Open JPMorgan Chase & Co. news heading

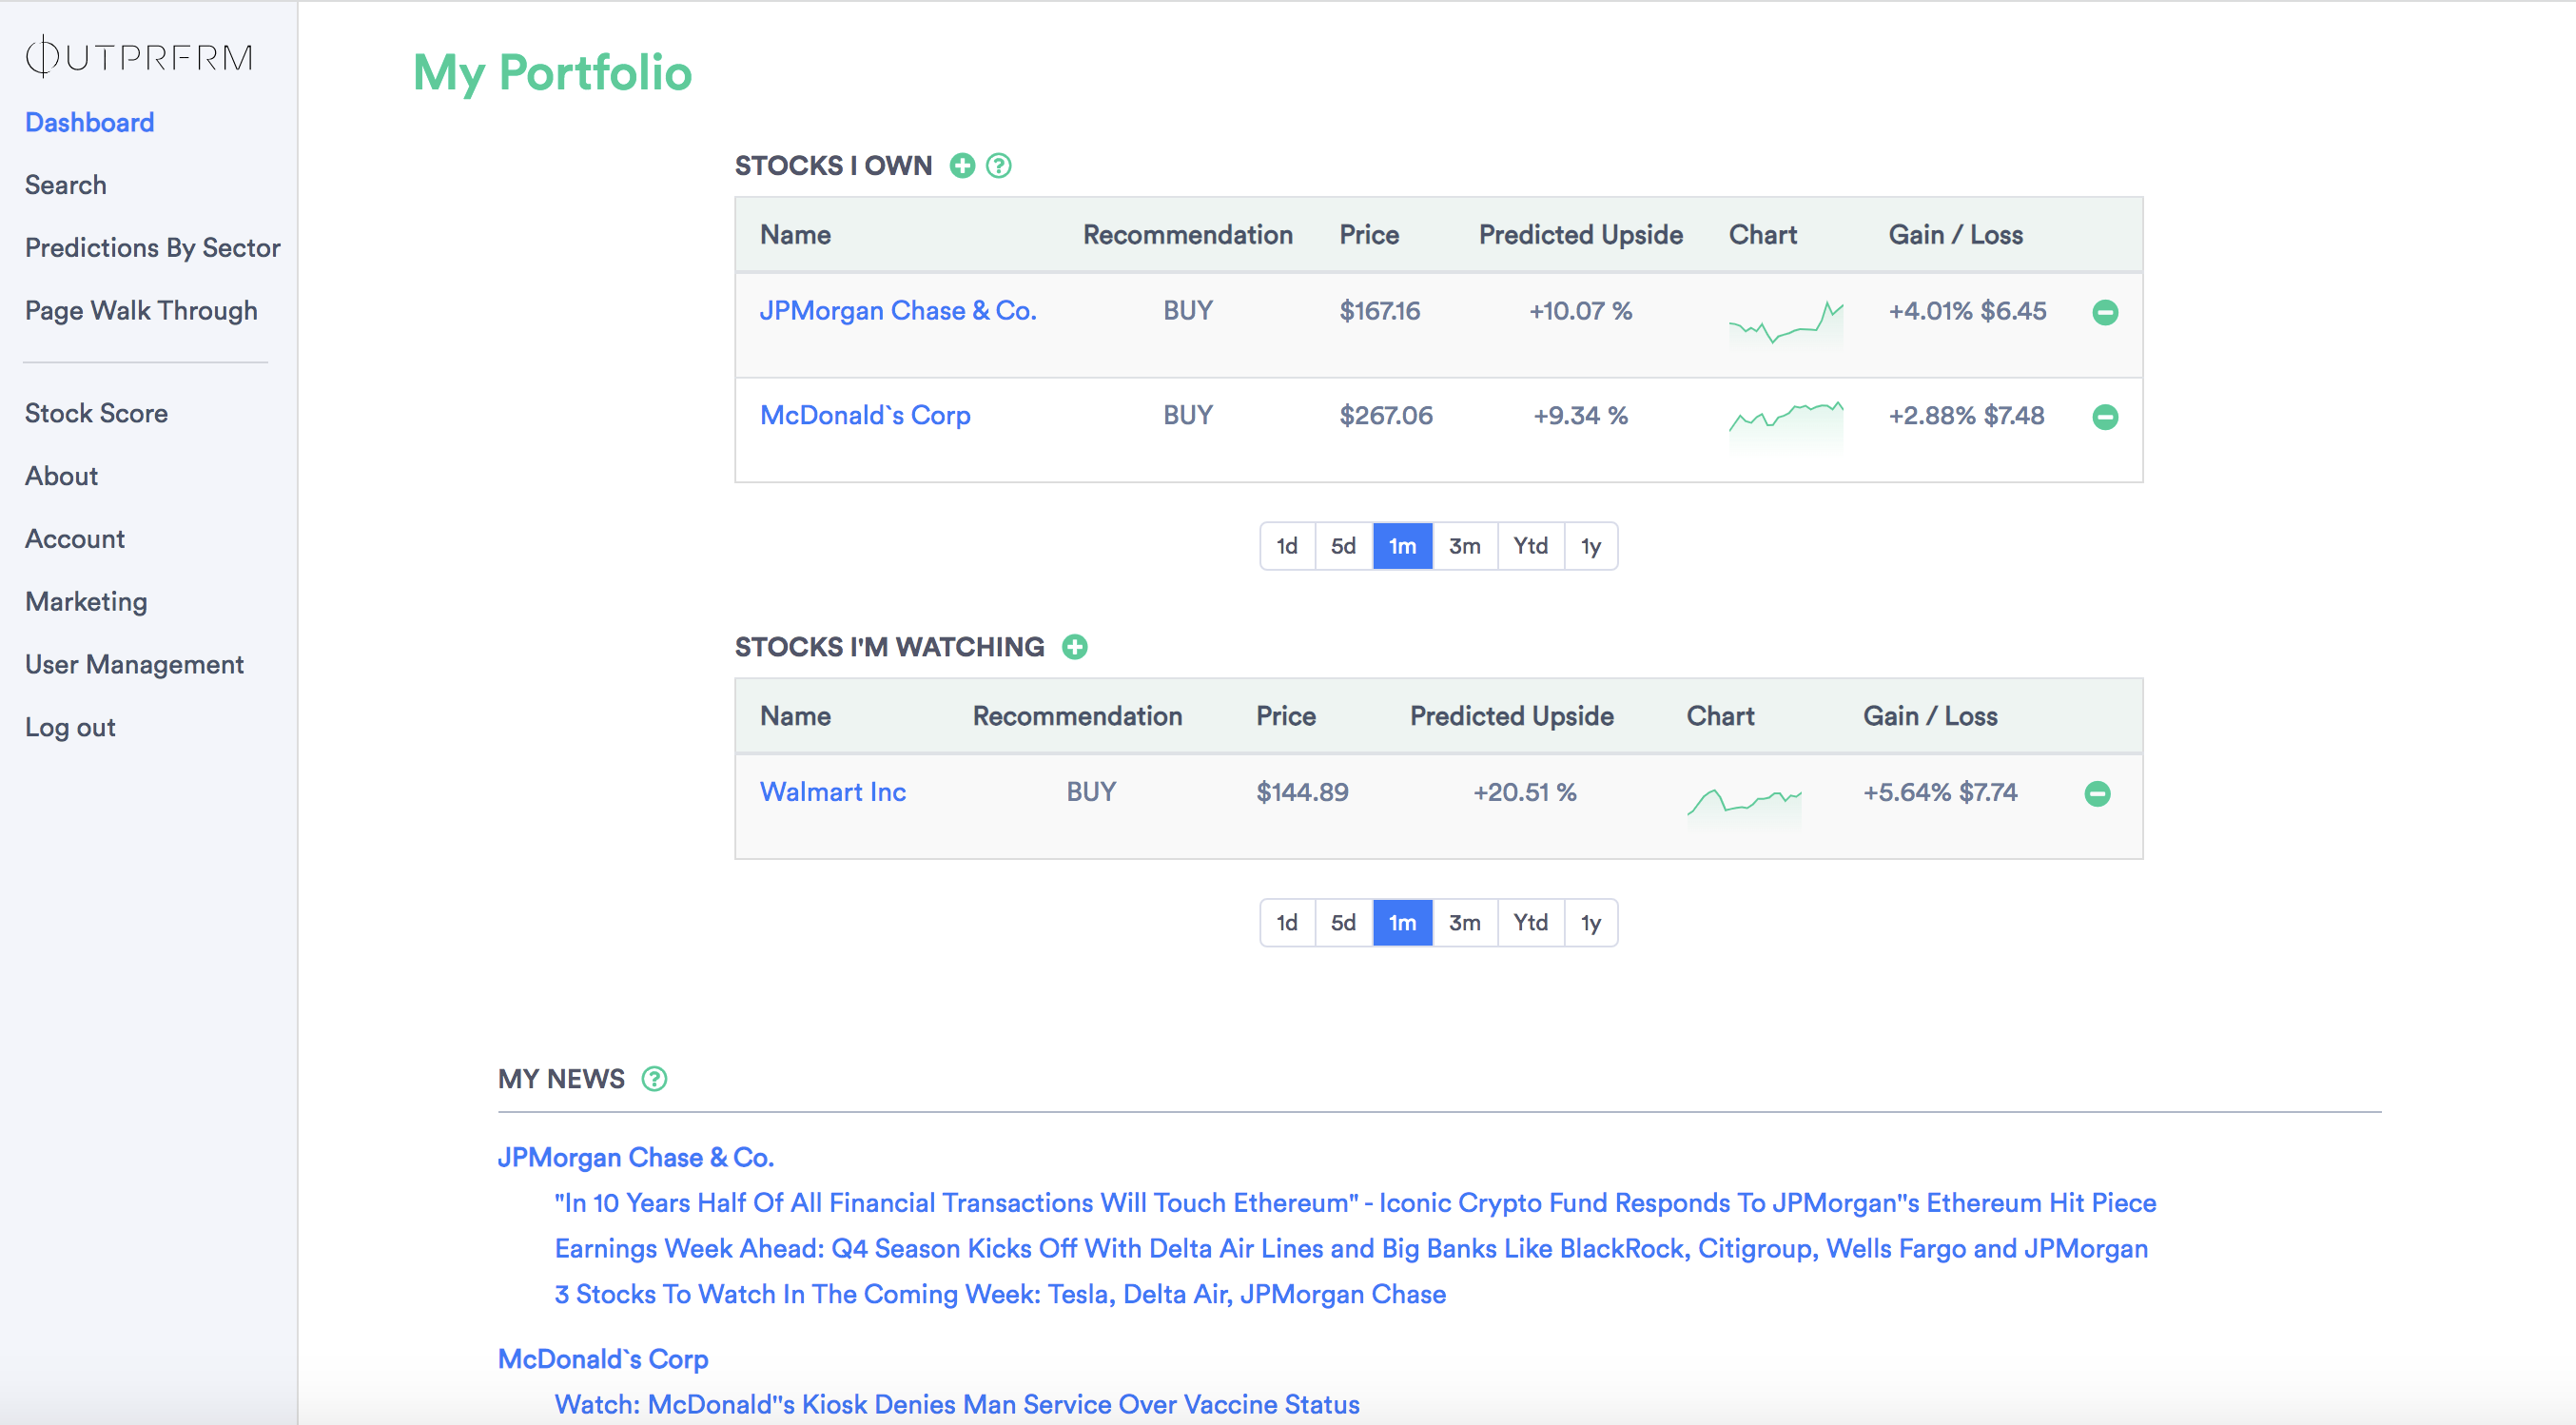coord(636,1157)
